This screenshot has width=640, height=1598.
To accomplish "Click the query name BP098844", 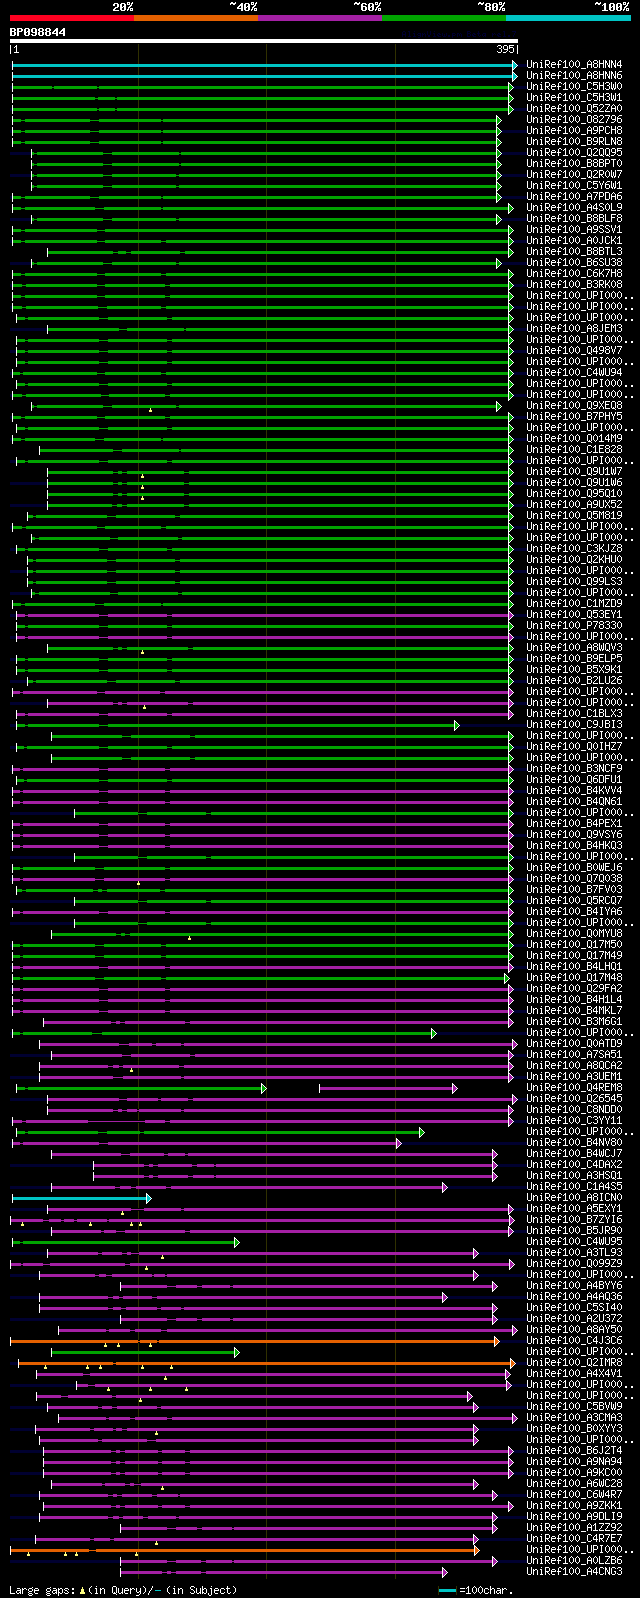I will pyautogui.click(x=38, y=32).
